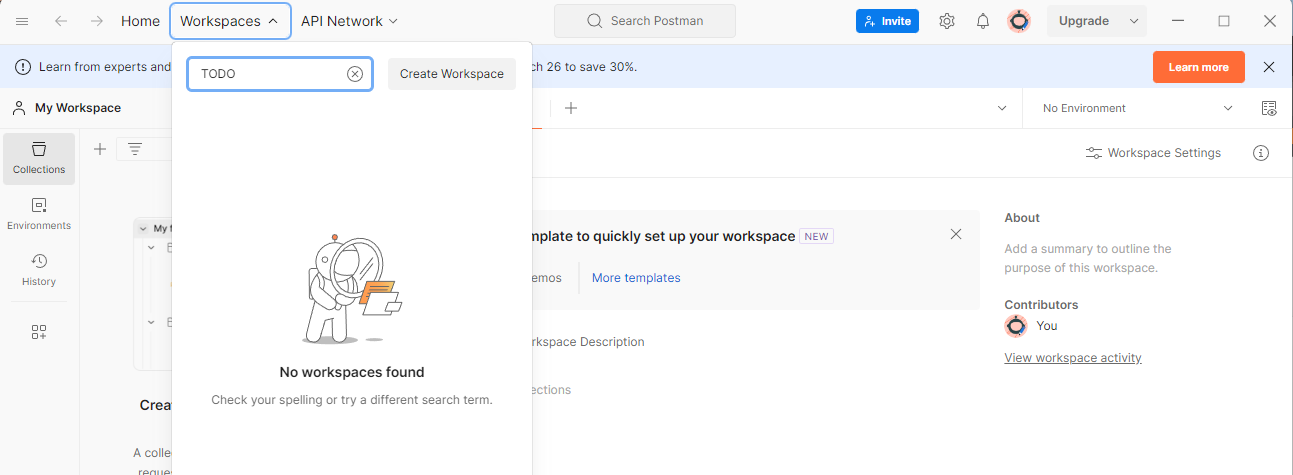Click View workspace activity link
This screenshot has width=1293, height=475.
(x=1073, y=358)
